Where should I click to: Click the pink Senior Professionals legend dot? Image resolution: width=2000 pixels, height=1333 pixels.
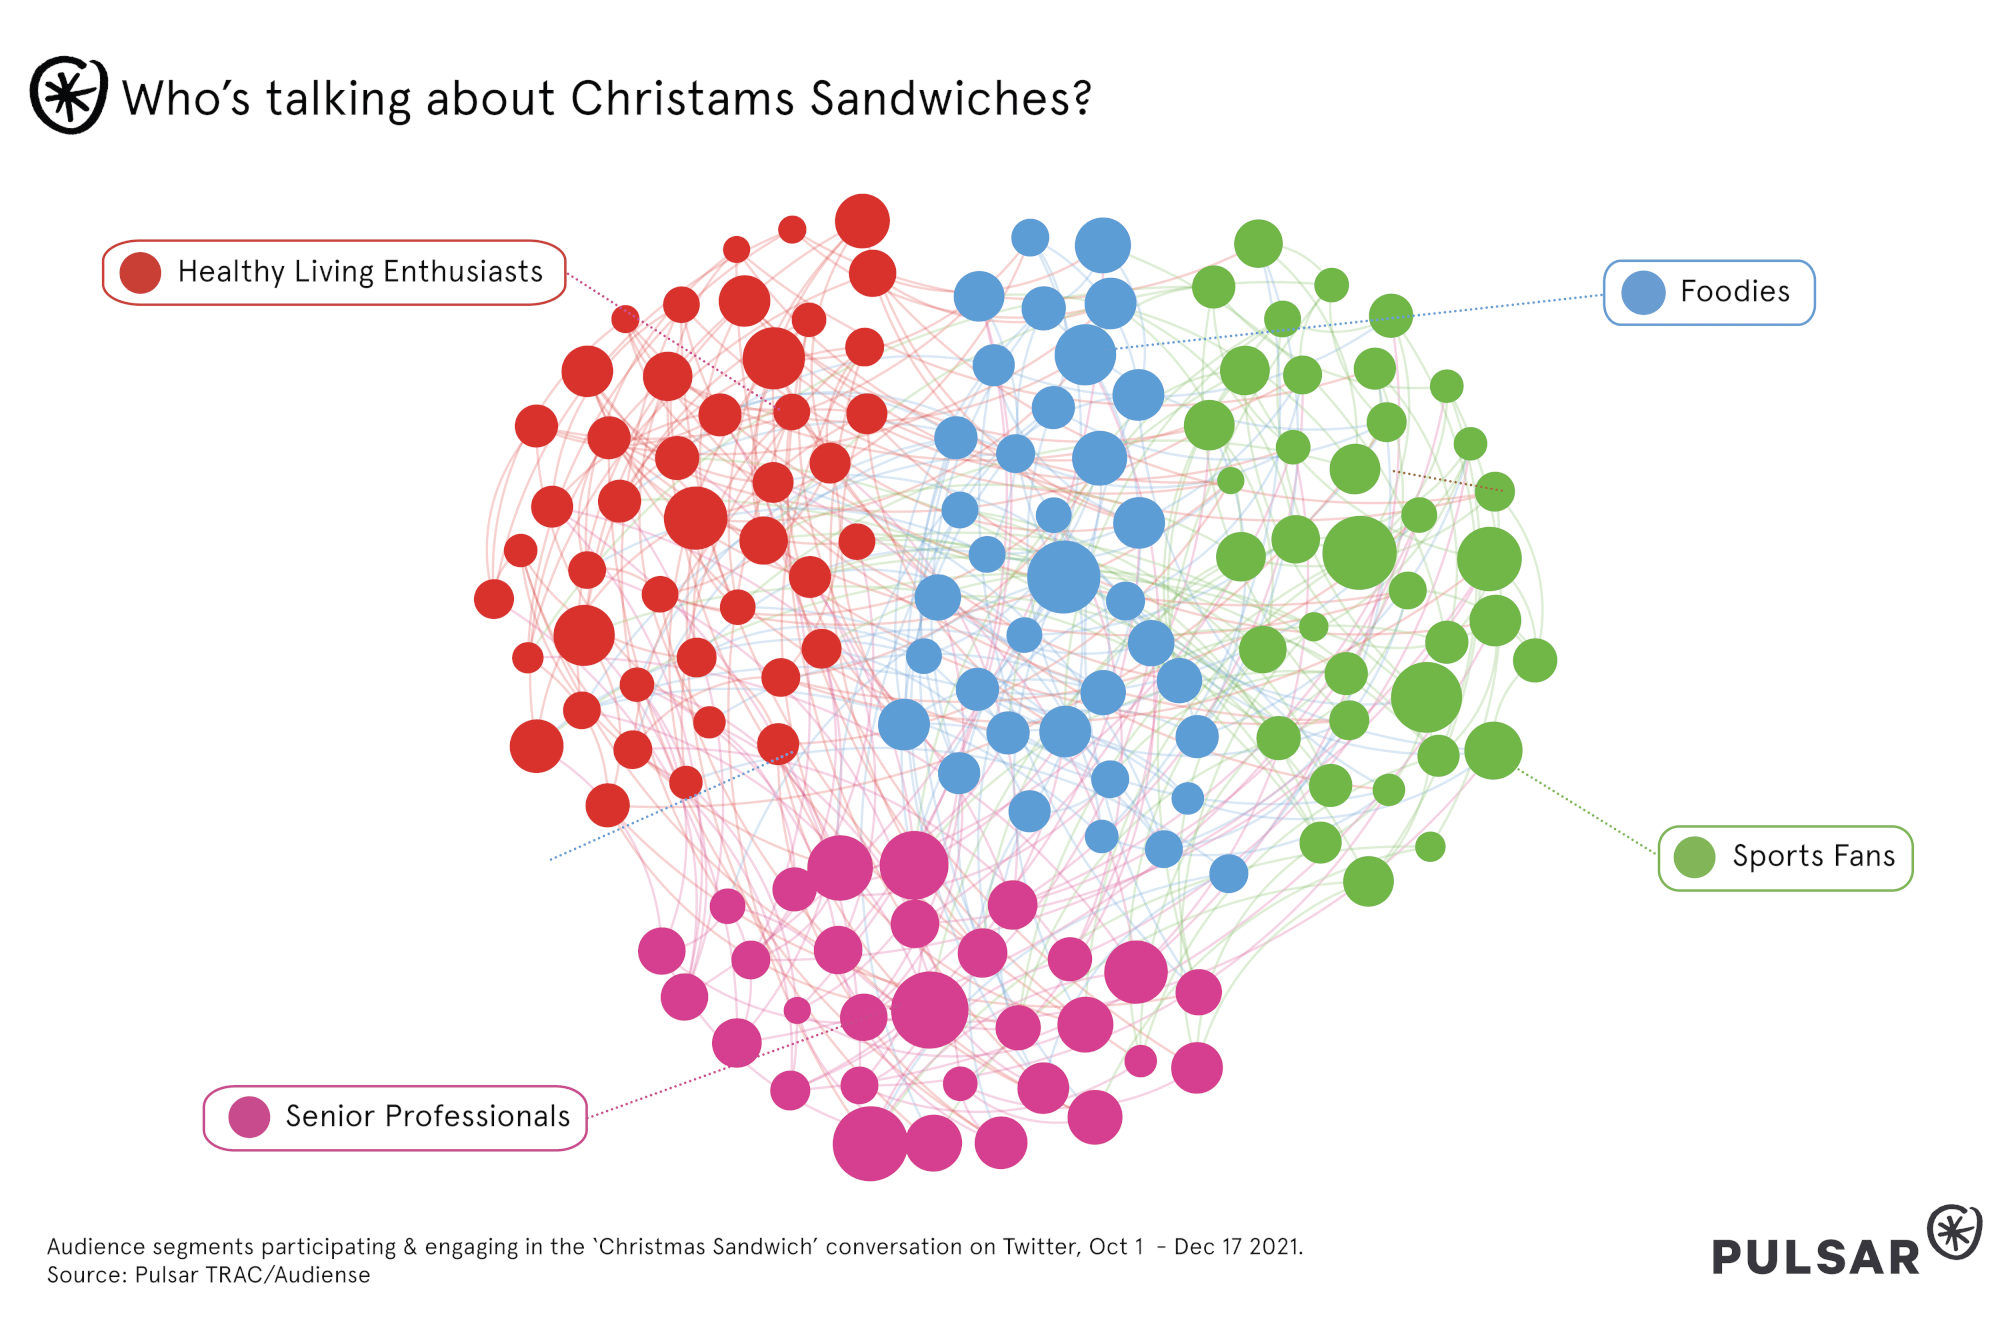coord(249,1117)
